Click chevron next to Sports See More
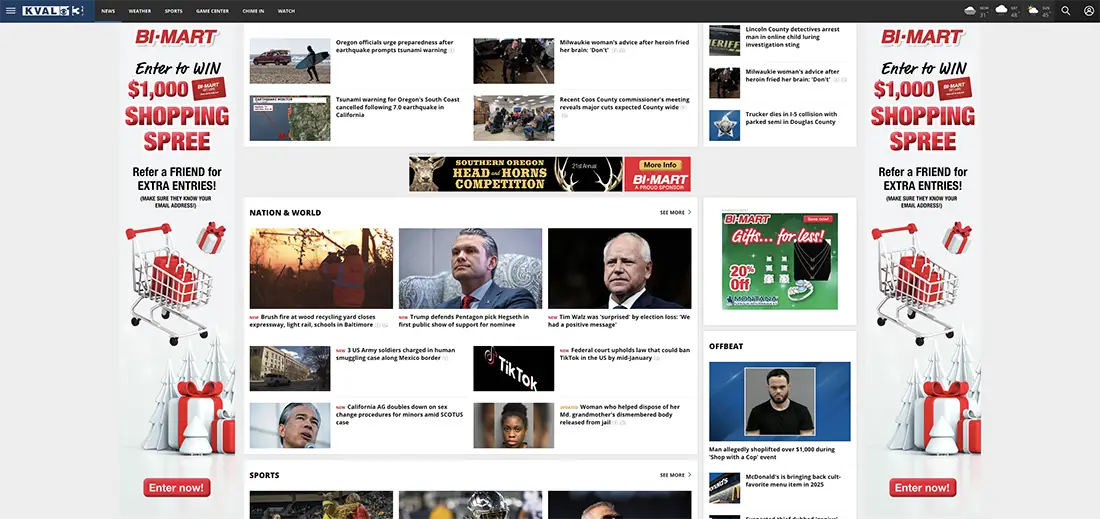Screen dimensions: 1100x519 [x=690, y=475]
